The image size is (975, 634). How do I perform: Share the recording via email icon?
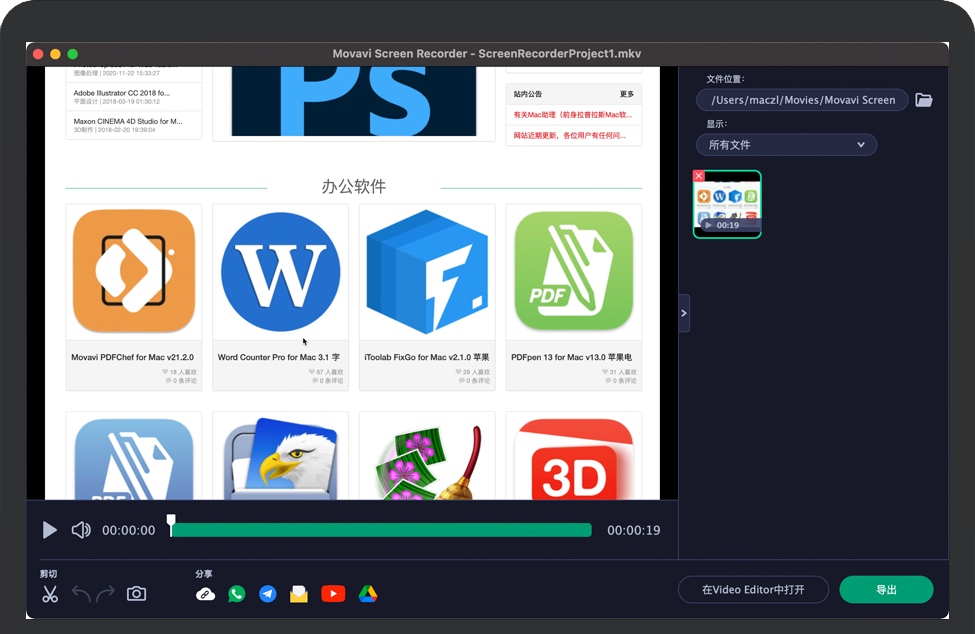[x=300, y=593]
